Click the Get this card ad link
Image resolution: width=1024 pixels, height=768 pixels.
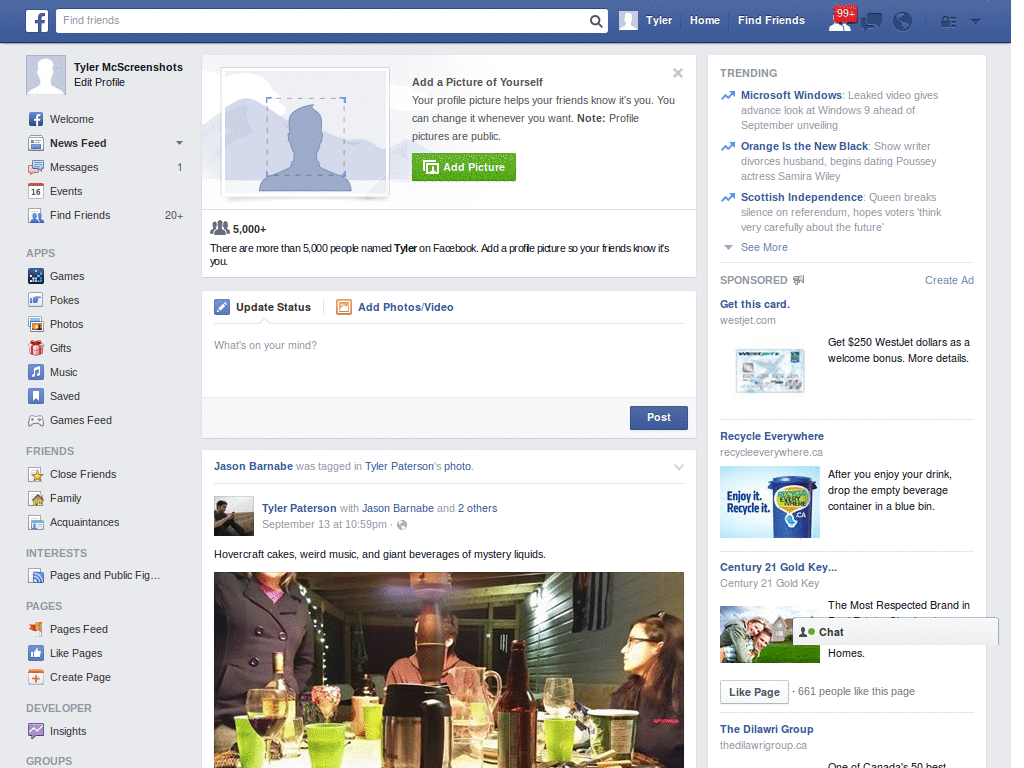(755, 304)
